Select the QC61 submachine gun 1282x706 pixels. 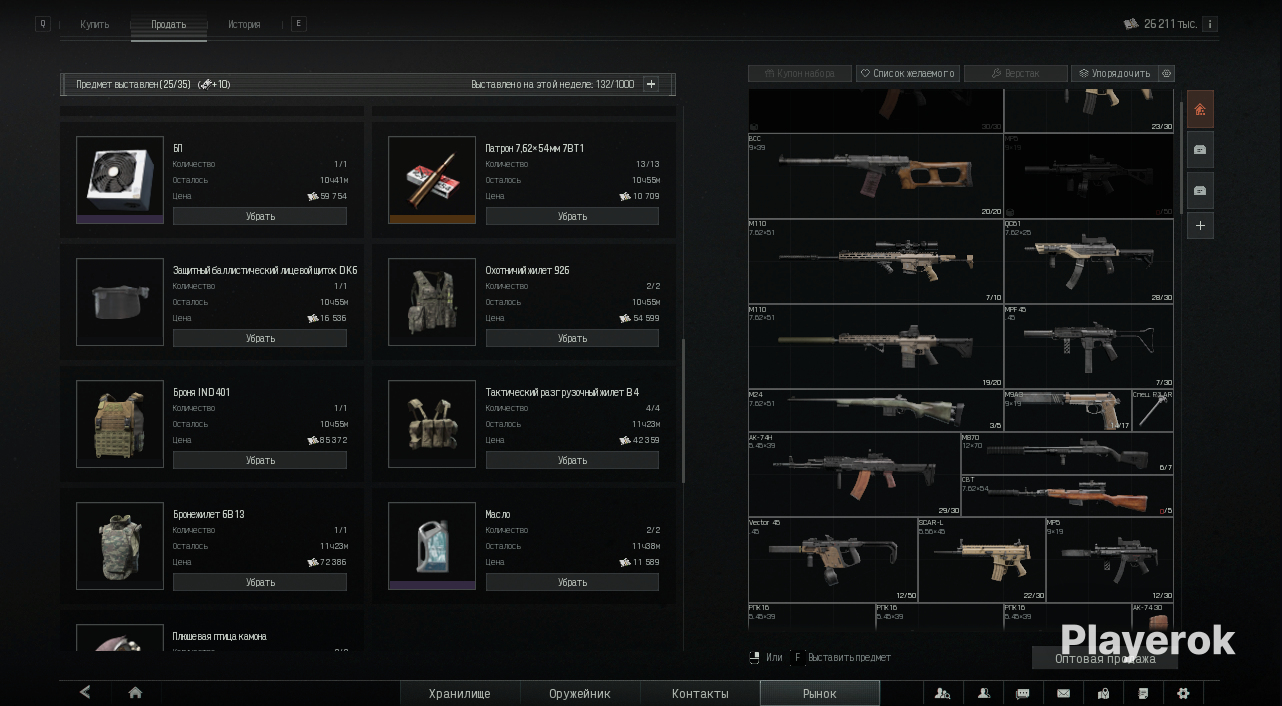pos(1089,261)
